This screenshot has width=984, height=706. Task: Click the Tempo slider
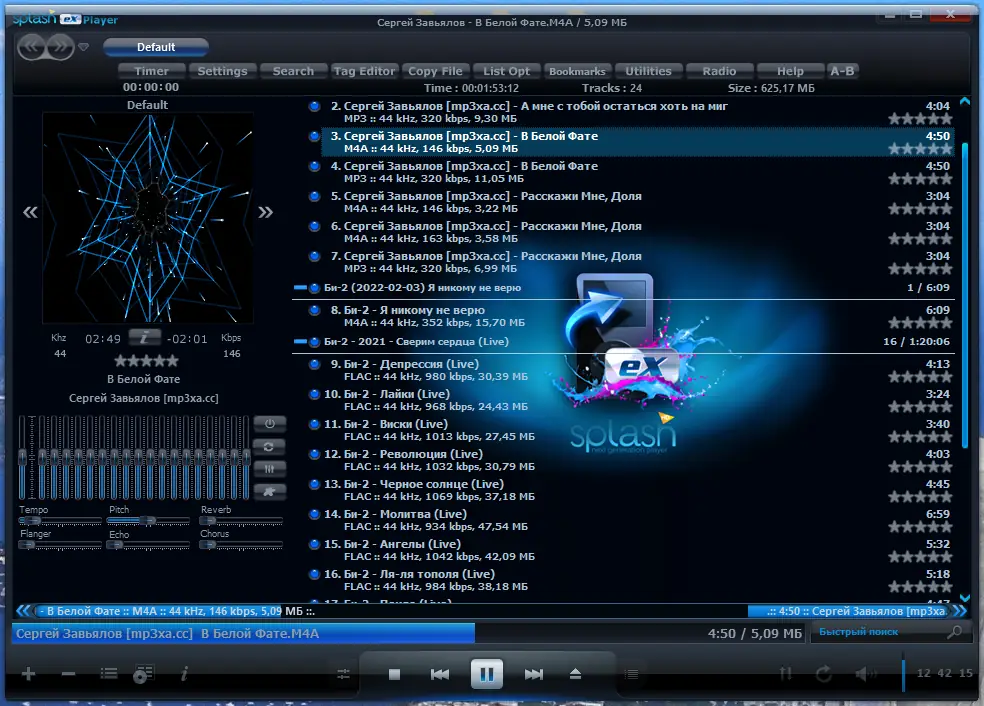point(60,521)
